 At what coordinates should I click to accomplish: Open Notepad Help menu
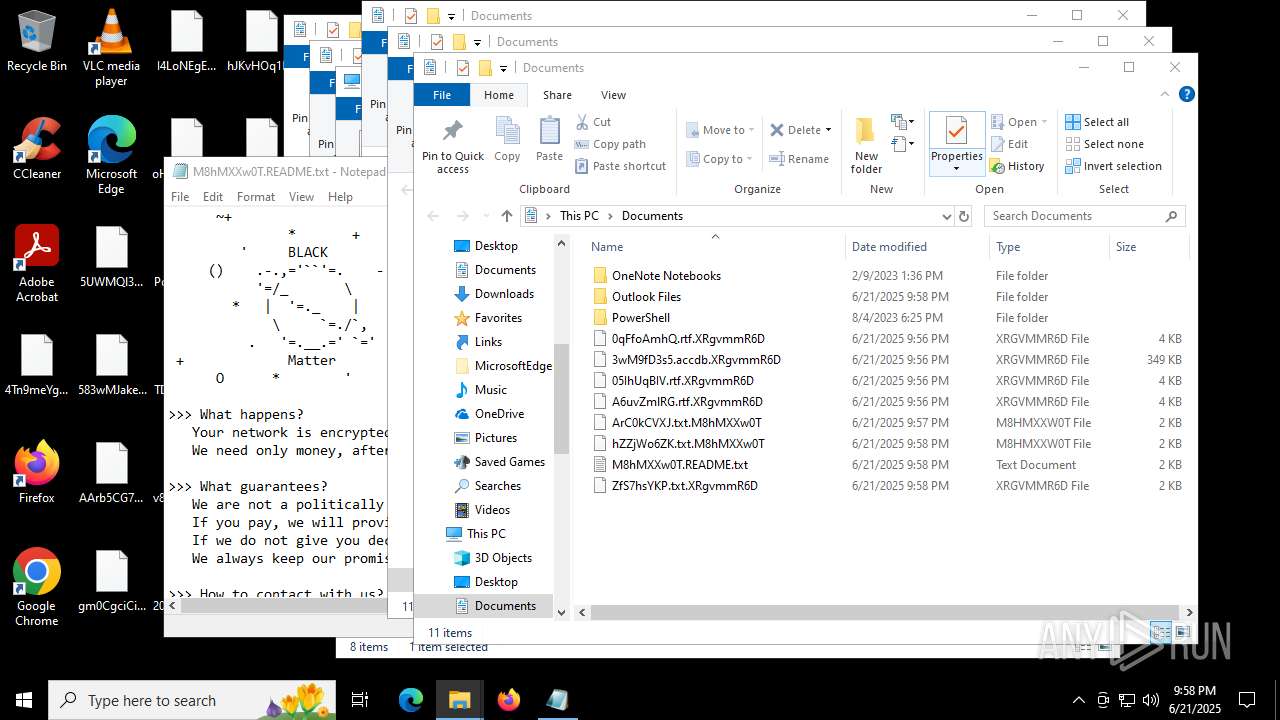tap(340, 197)
